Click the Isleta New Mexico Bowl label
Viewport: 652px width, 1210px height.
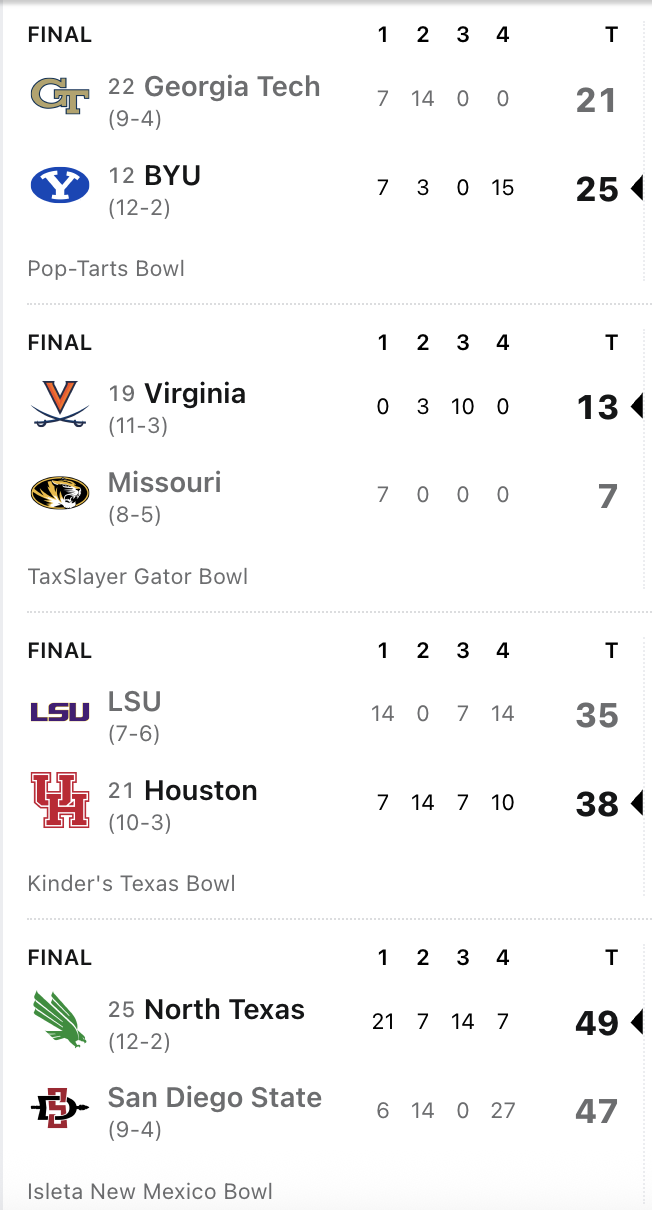pyautogui.click(x=150, y=1191)
